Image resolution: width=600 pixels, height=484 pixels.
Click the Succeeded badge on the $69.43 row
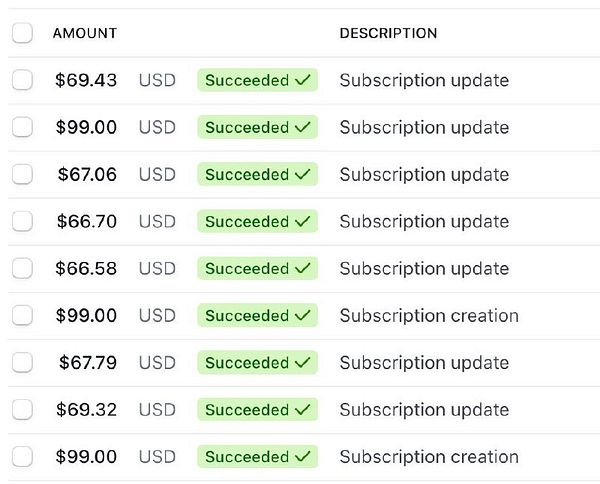pyautogui.click(x=257, y=81)
